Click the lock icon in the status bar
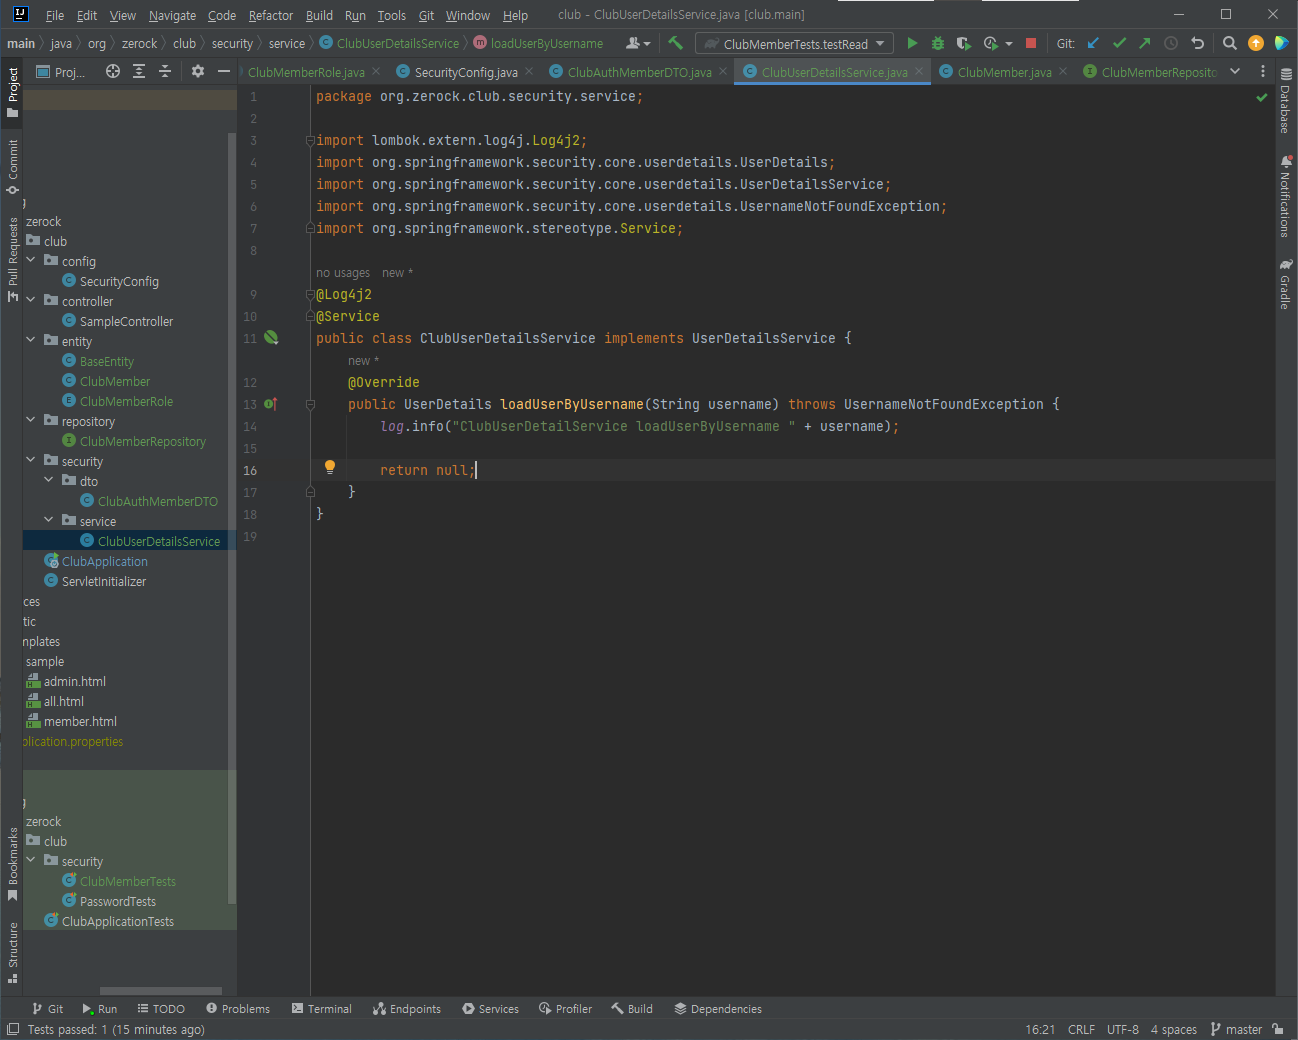Screen dimensions: 1298x1040 pyautogui.click(x=1278, y=1029)
